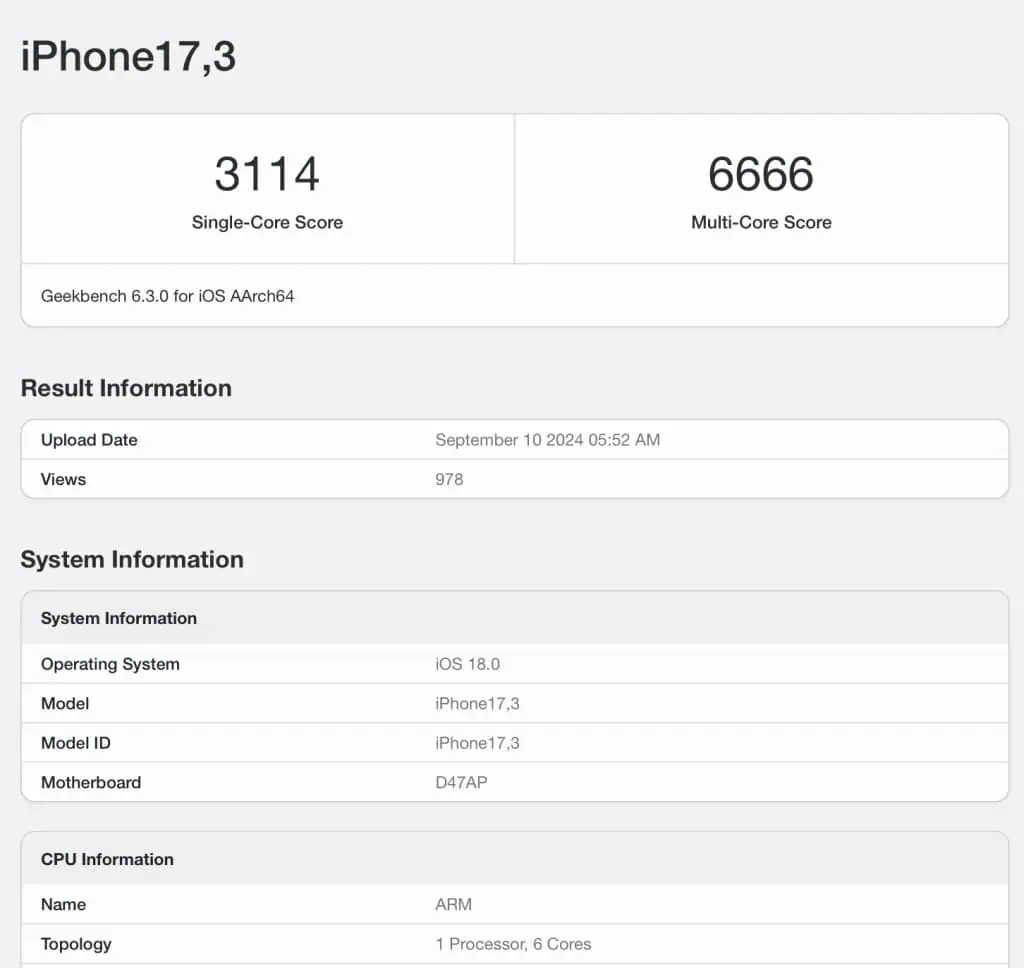Click the Views row label
The image size is (1024, 968).
pos(63,479)
